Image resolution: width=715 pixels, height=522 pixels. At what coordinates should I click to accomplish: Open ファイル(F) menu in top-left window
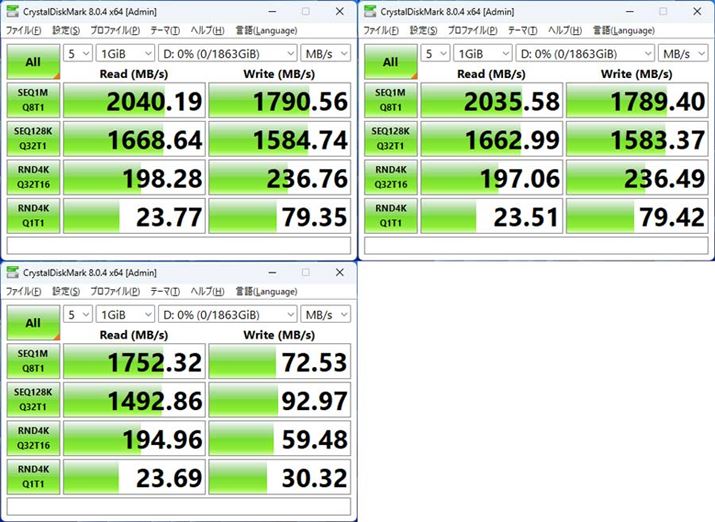(23, 31)
